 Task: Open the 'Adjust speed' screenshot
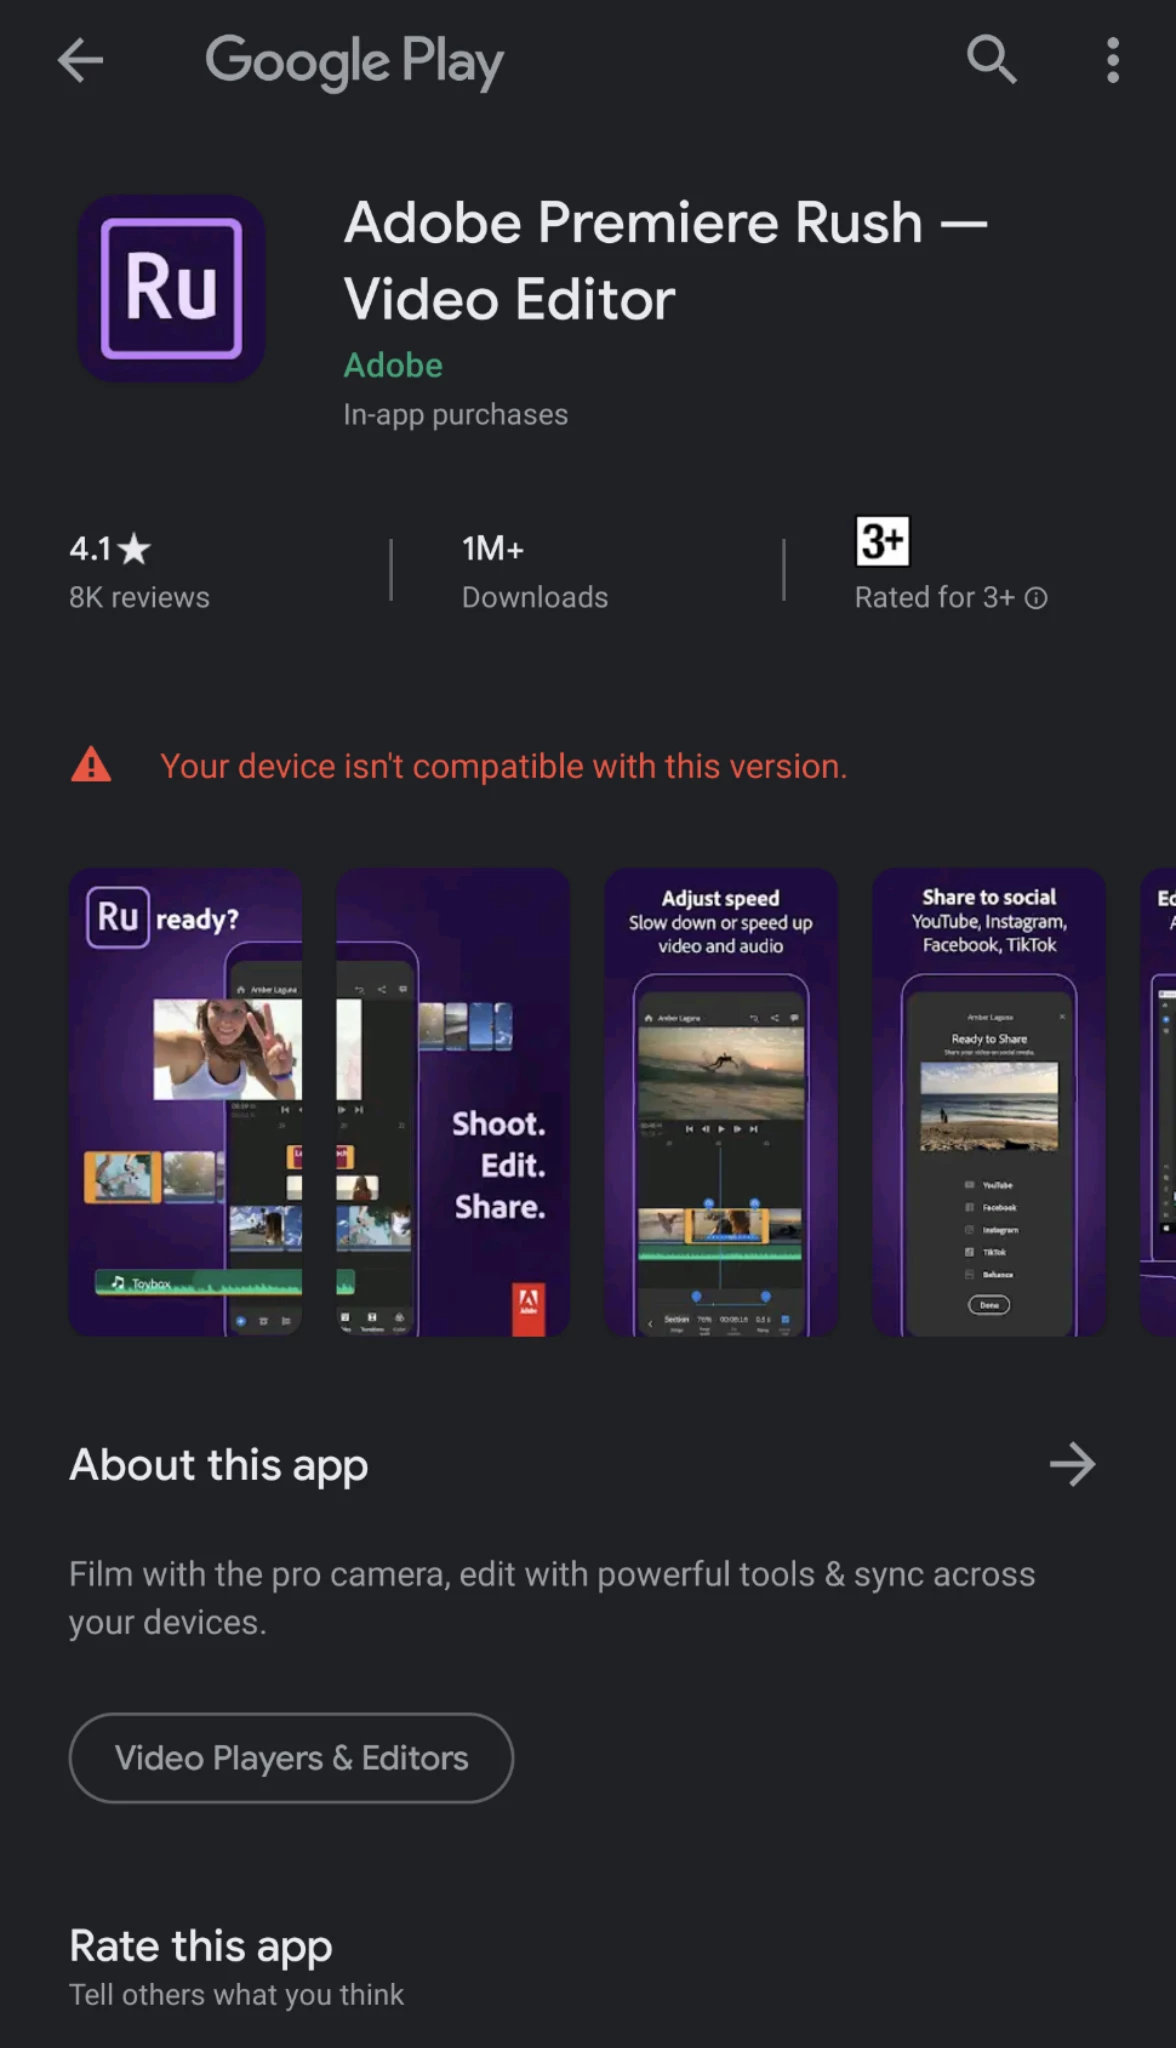(x=721, y=1102)
